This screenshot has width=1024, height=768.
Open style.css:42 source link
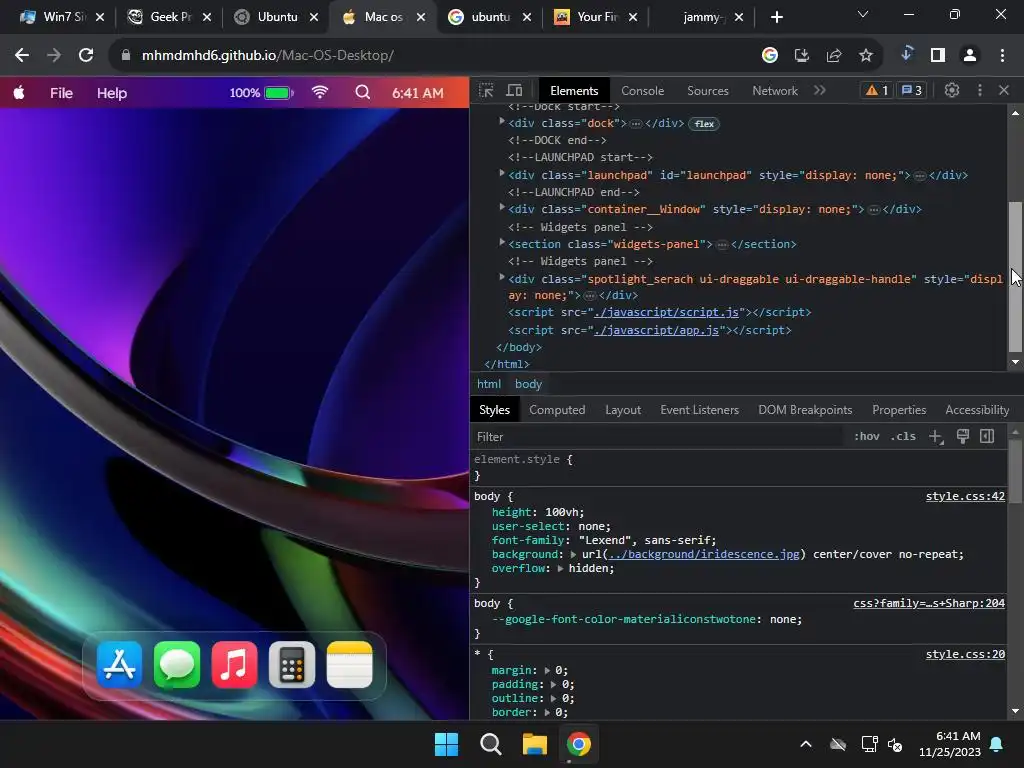coord(965,496)
